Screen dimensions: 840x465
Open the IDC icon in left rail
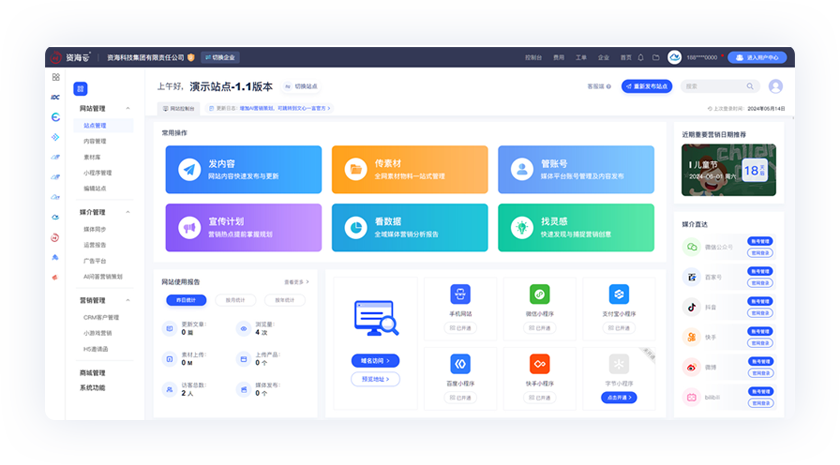[x=55, y=96]
